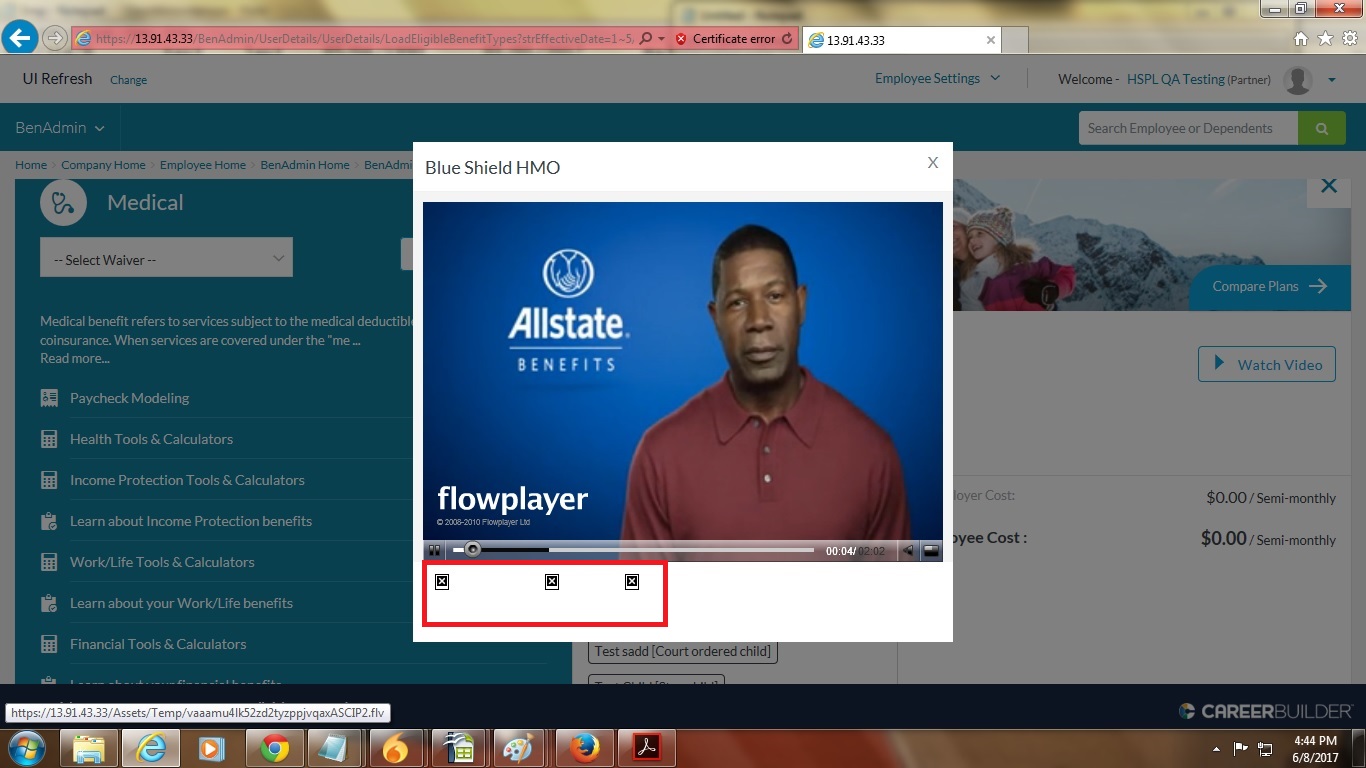Close the Blue Shield HMO dialog
The image size is (1366, 768).
(932, 162)
